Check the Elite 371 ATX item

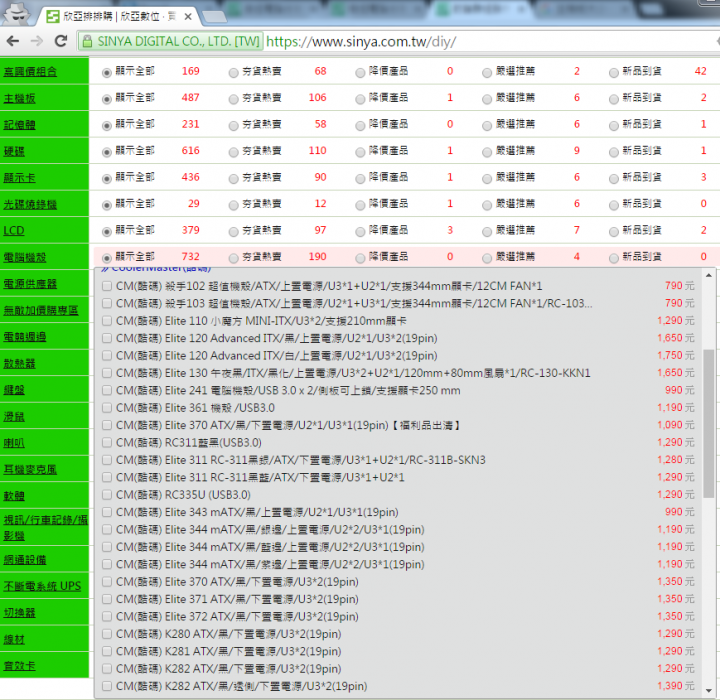click(x=107, y=599)
